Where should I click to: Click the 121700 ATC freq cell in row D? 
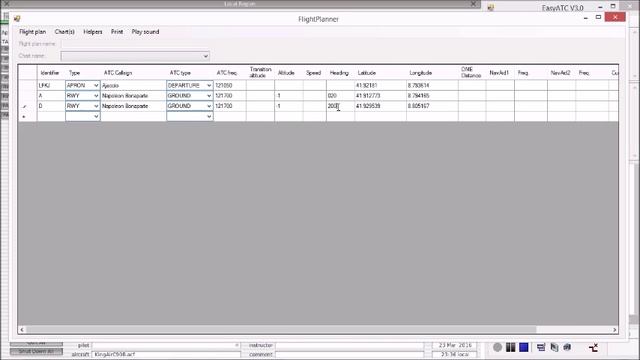click(x=230, y=106)
